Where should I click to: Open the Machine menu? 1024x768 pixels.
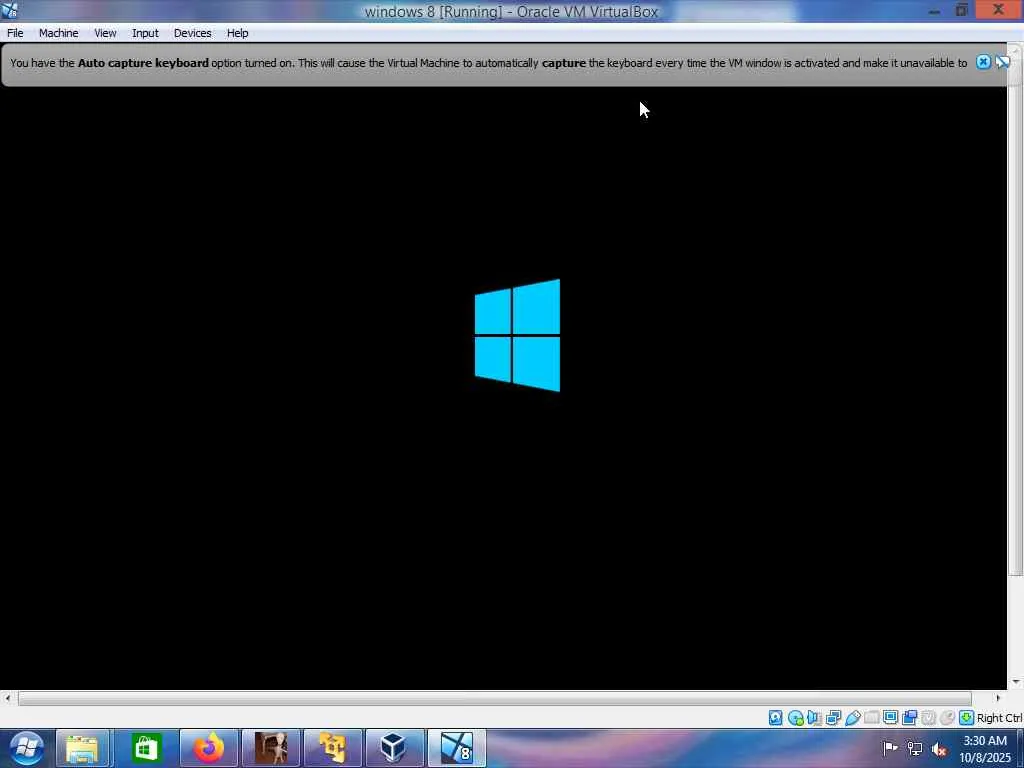coord(58,33)
